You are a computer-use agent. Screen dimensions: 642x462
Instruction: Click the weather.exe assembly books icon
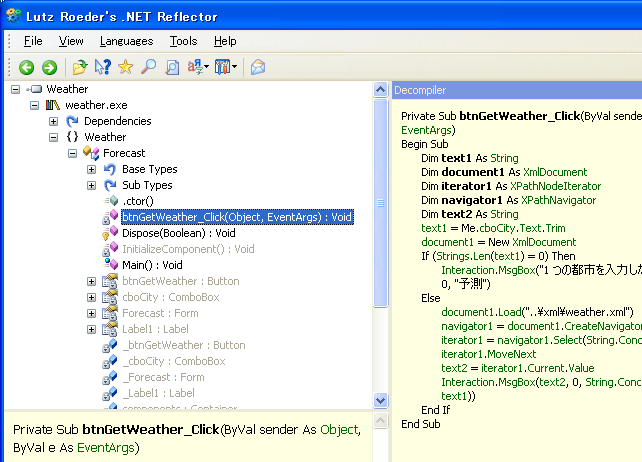click(x=52, y=105)
